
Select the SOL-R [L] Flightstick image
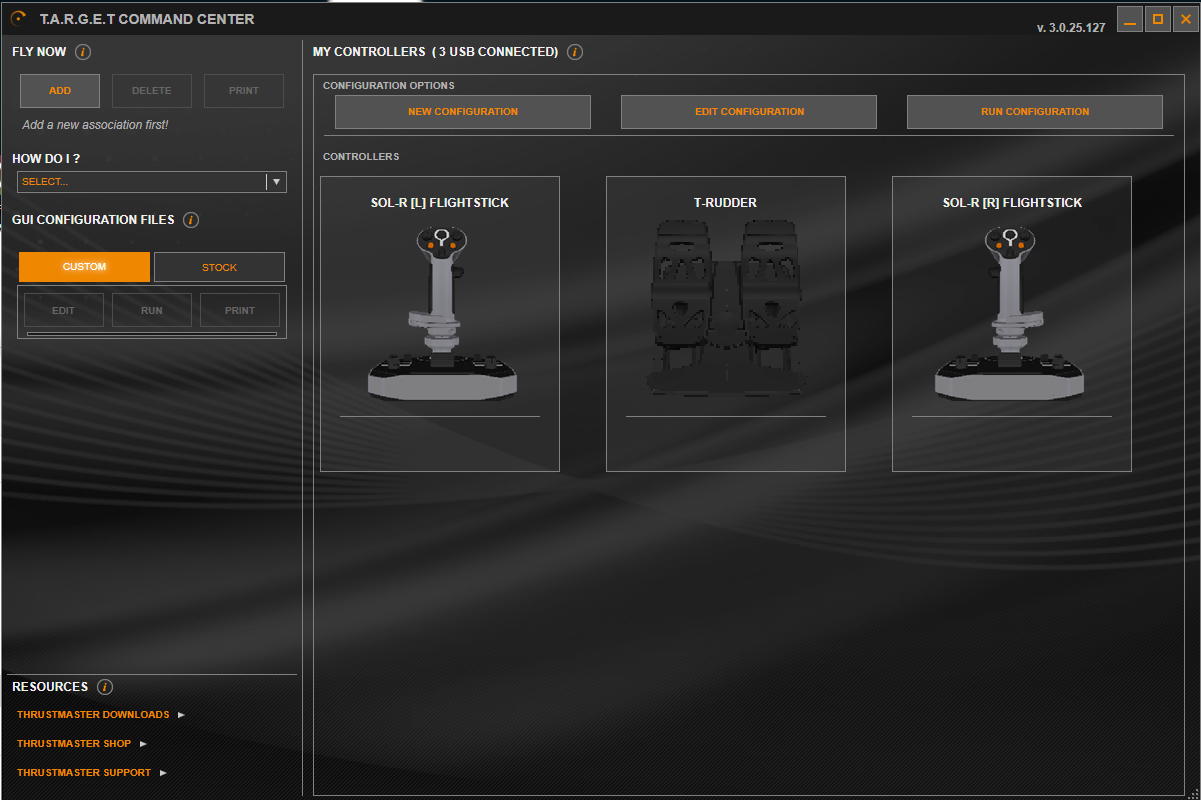[440, 312]
